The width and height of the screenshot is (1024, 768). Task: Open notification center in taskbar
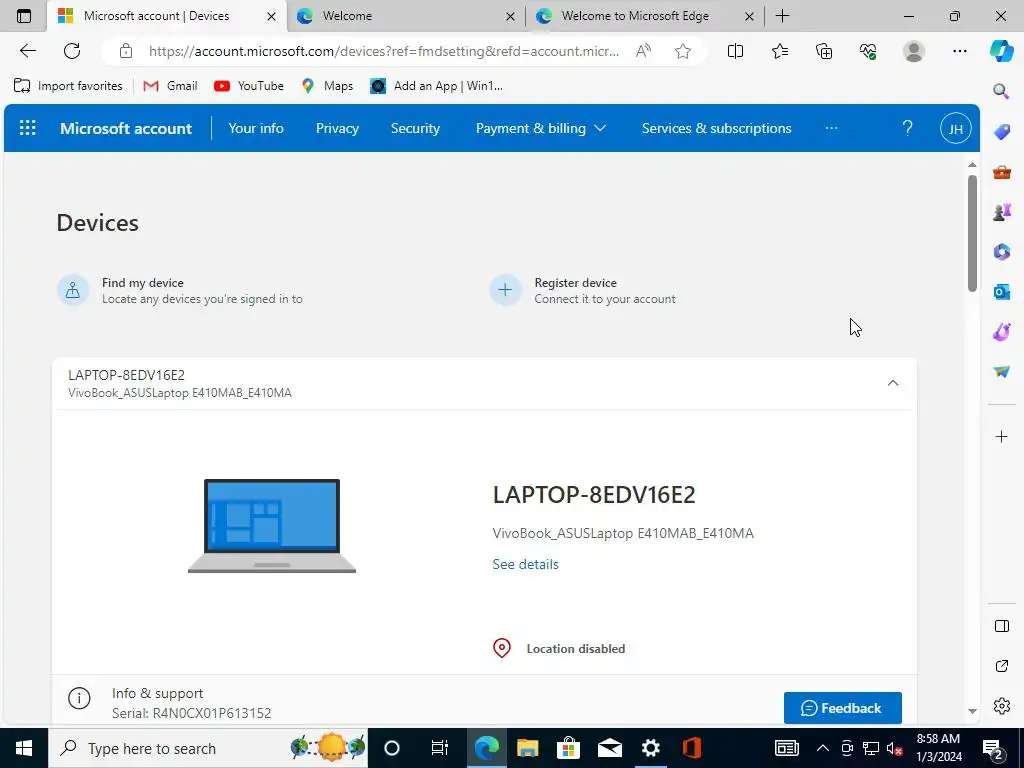[x=993, y=749]
